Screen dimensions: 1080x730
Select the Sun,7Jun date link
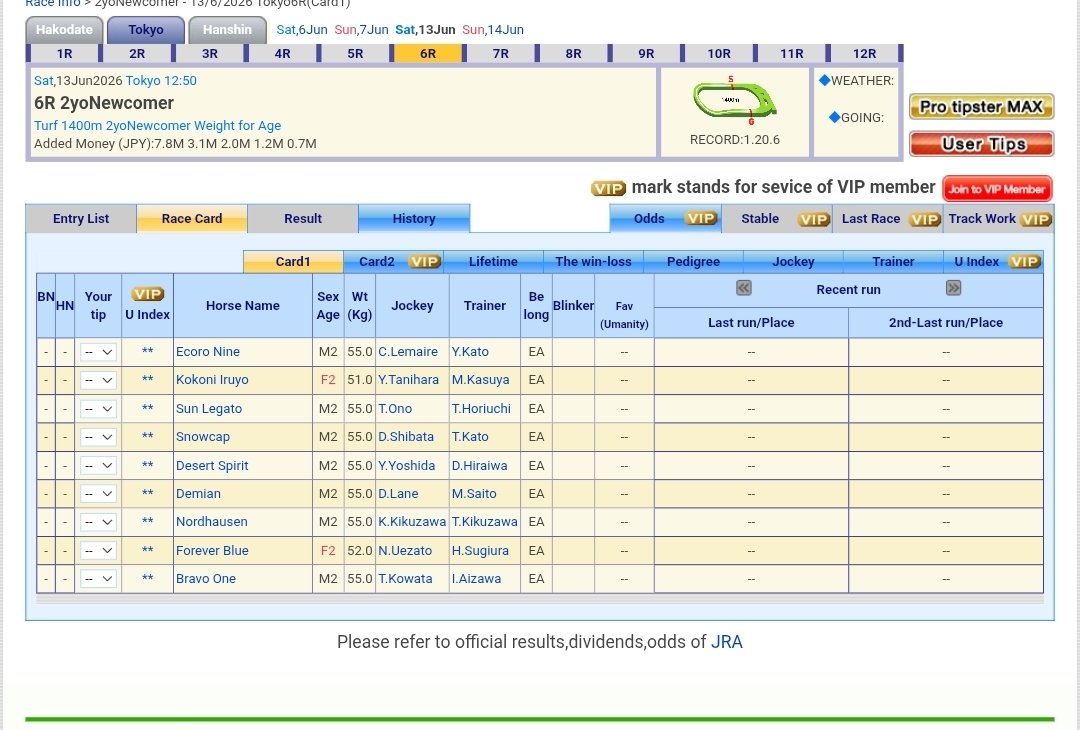(362, 30)
